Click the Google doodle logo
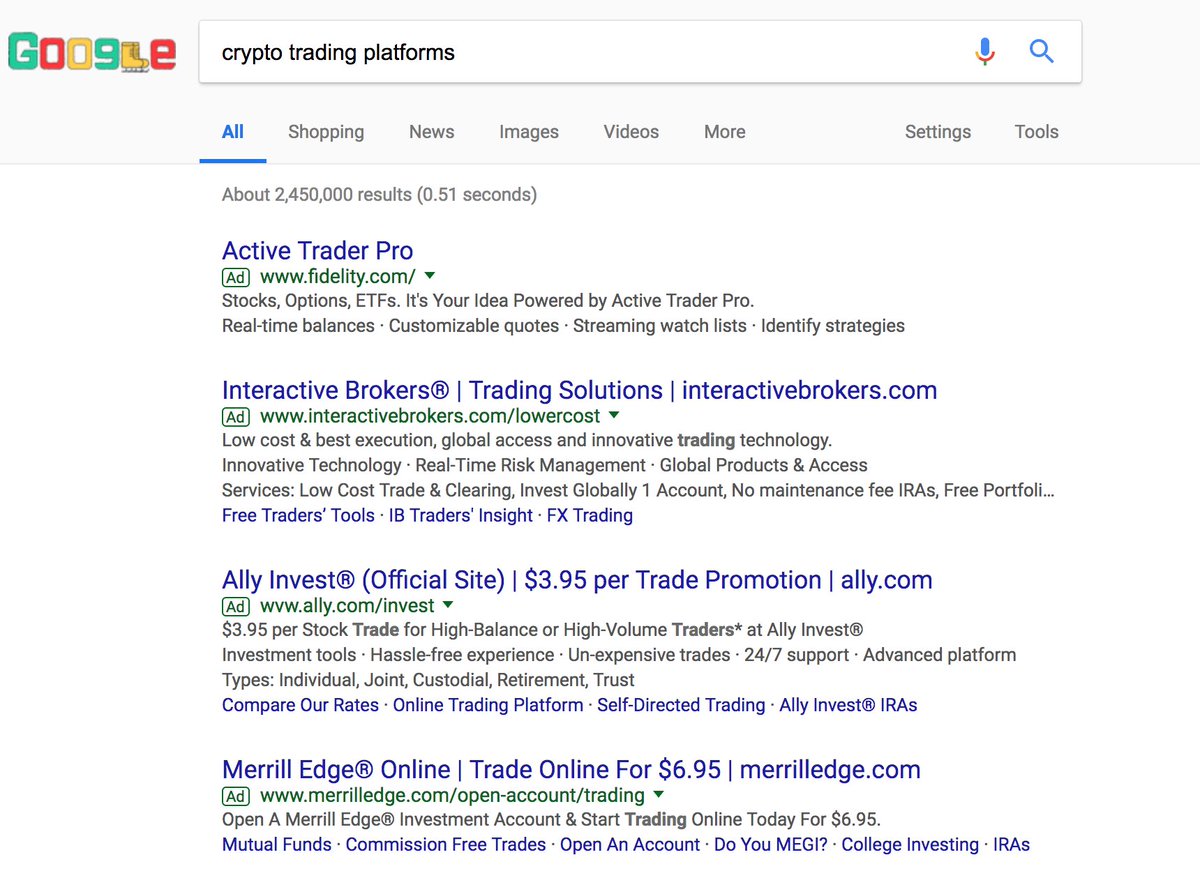This screenshot has height=887, width=1200. (x=92, y=52)
